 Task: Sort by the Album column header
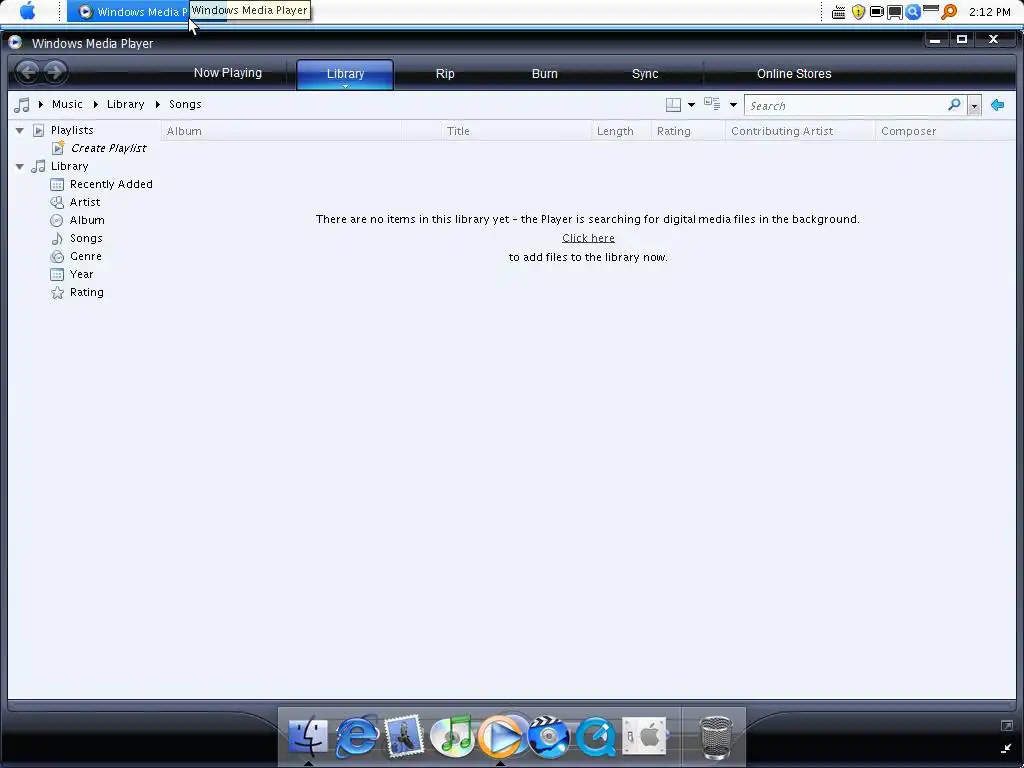281,131
